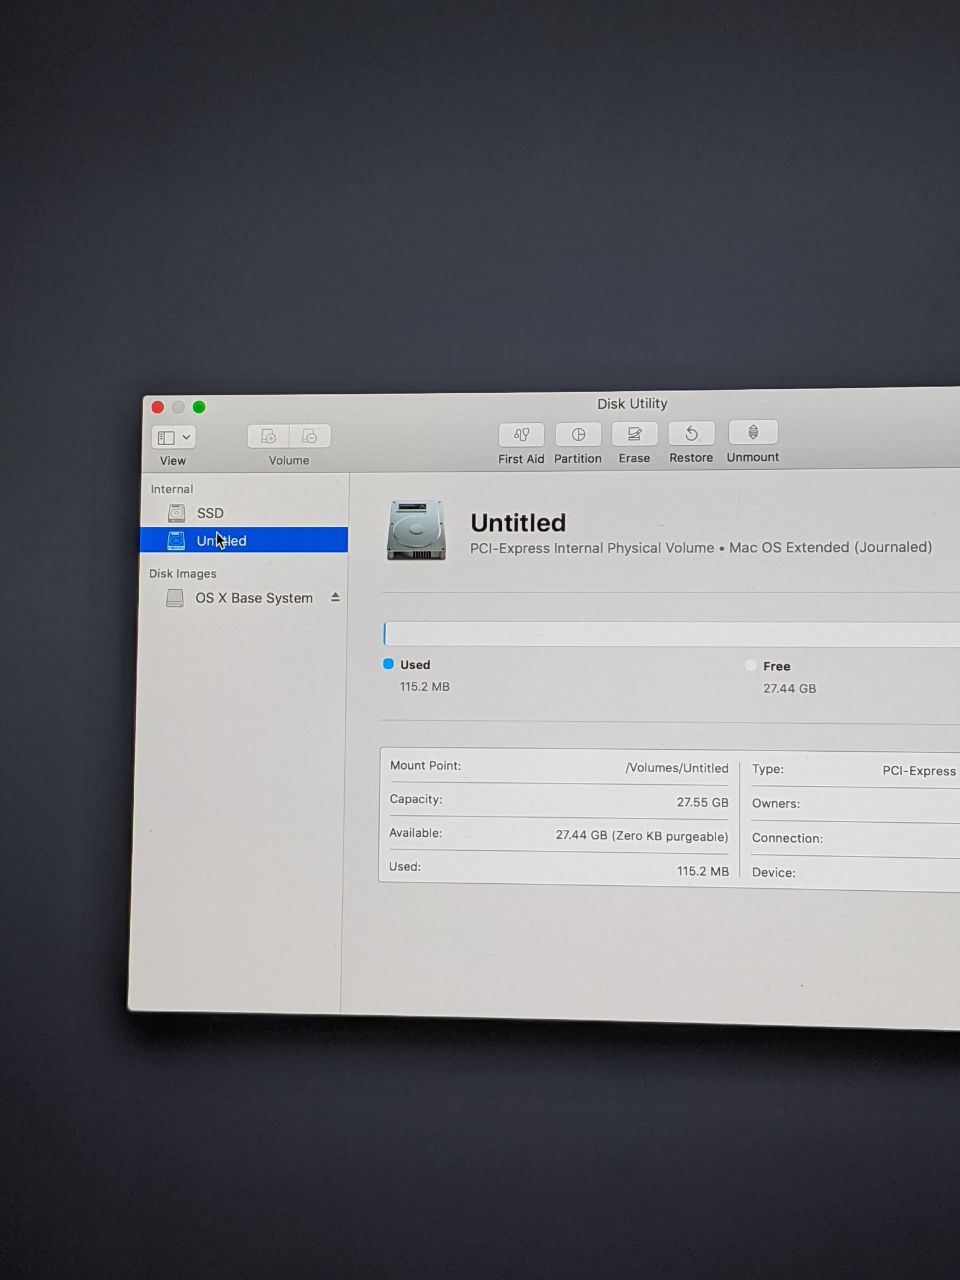Click the blue Used legend dot
The height and width of the screenshot is (1280, 960).
point(388,664)
